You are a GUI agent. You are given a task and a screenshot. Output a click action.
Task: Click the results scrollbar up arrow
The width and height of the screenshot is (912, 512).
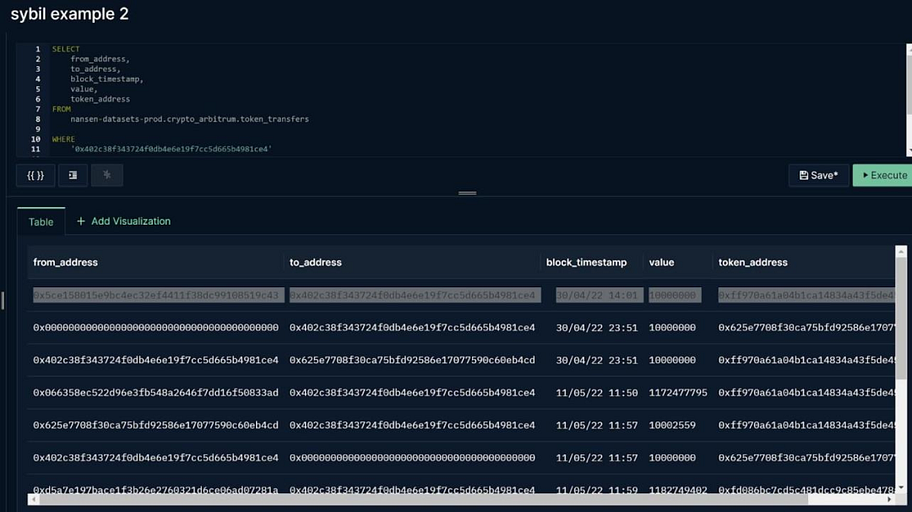(901, 251)
